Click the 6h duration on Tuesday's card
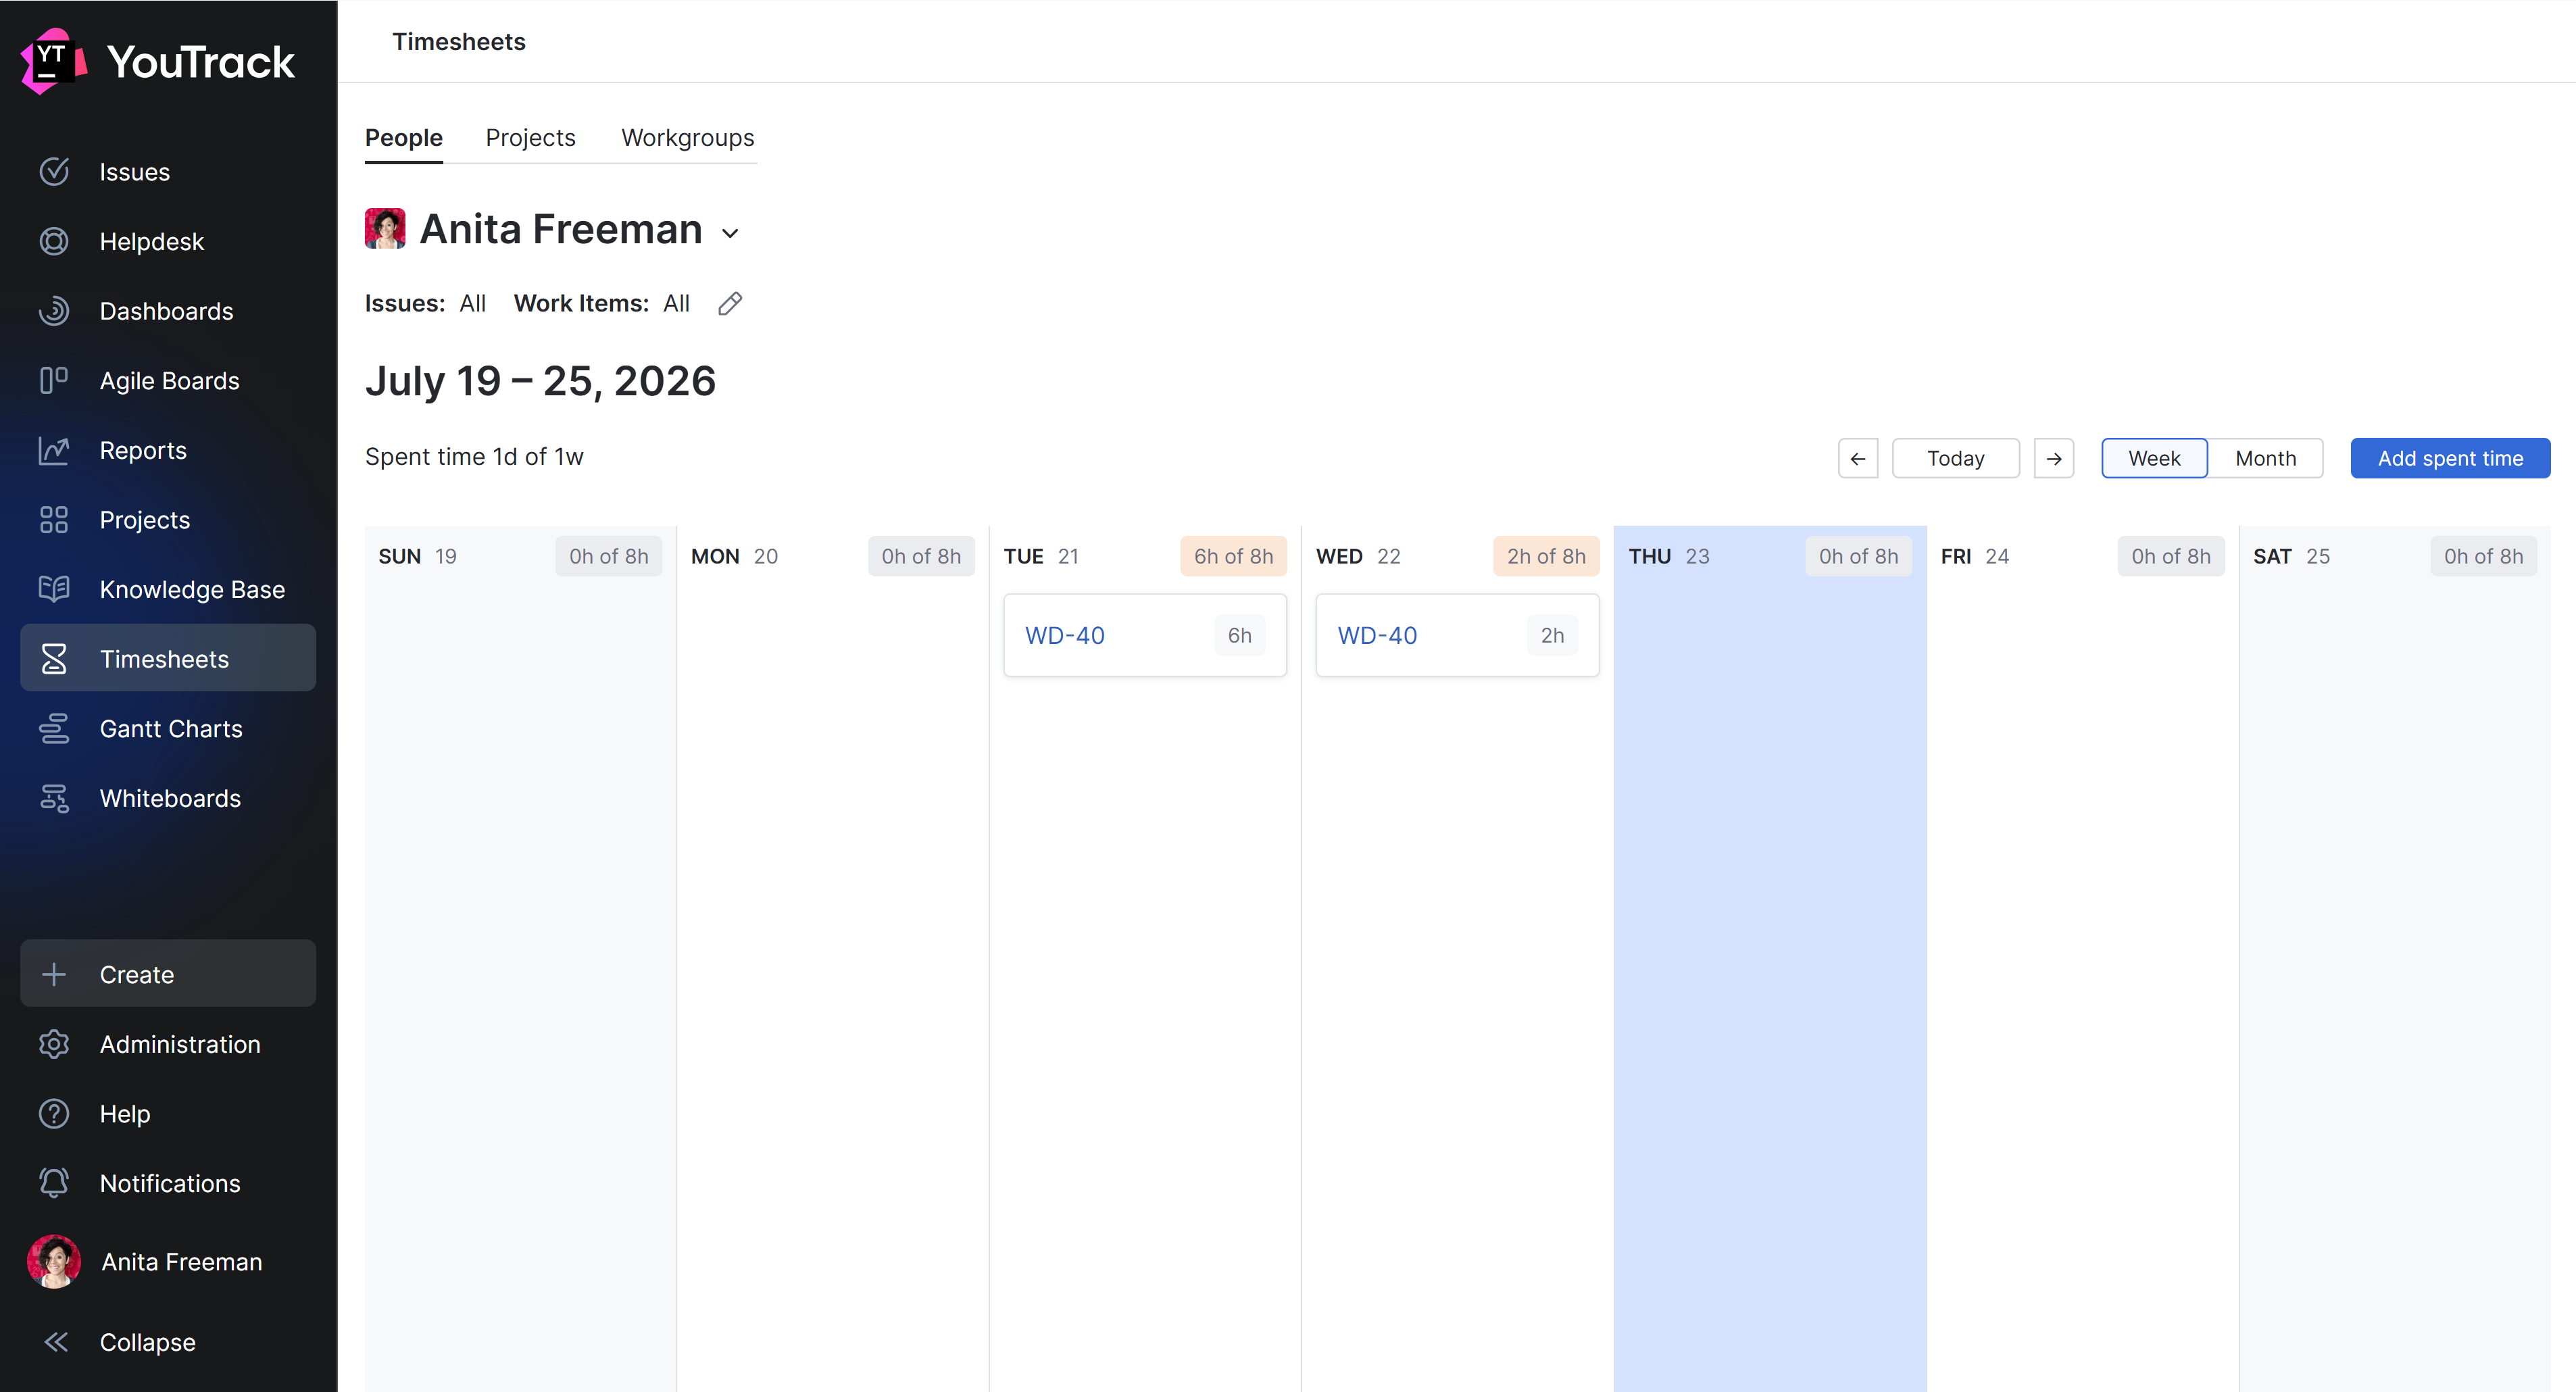2576x1392 pixels. pos(1239,636)
